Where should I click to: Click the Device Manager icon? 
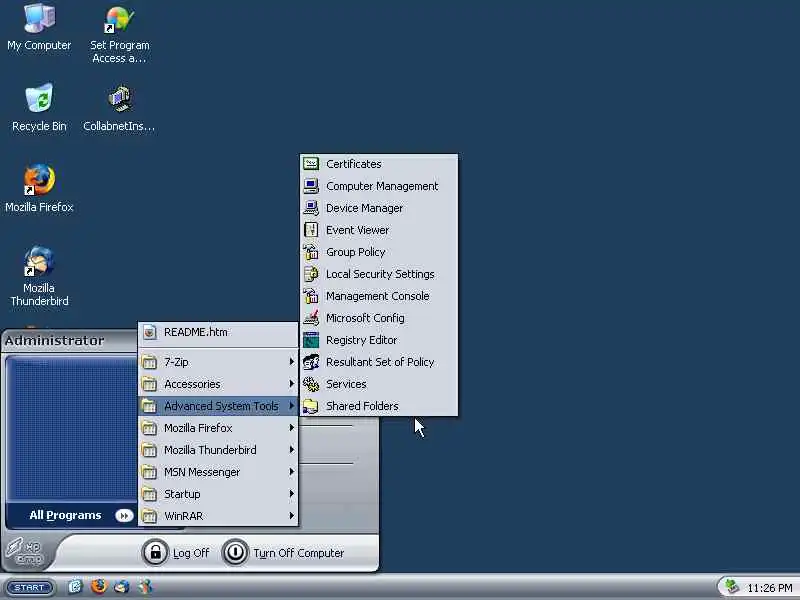(311, 208)
